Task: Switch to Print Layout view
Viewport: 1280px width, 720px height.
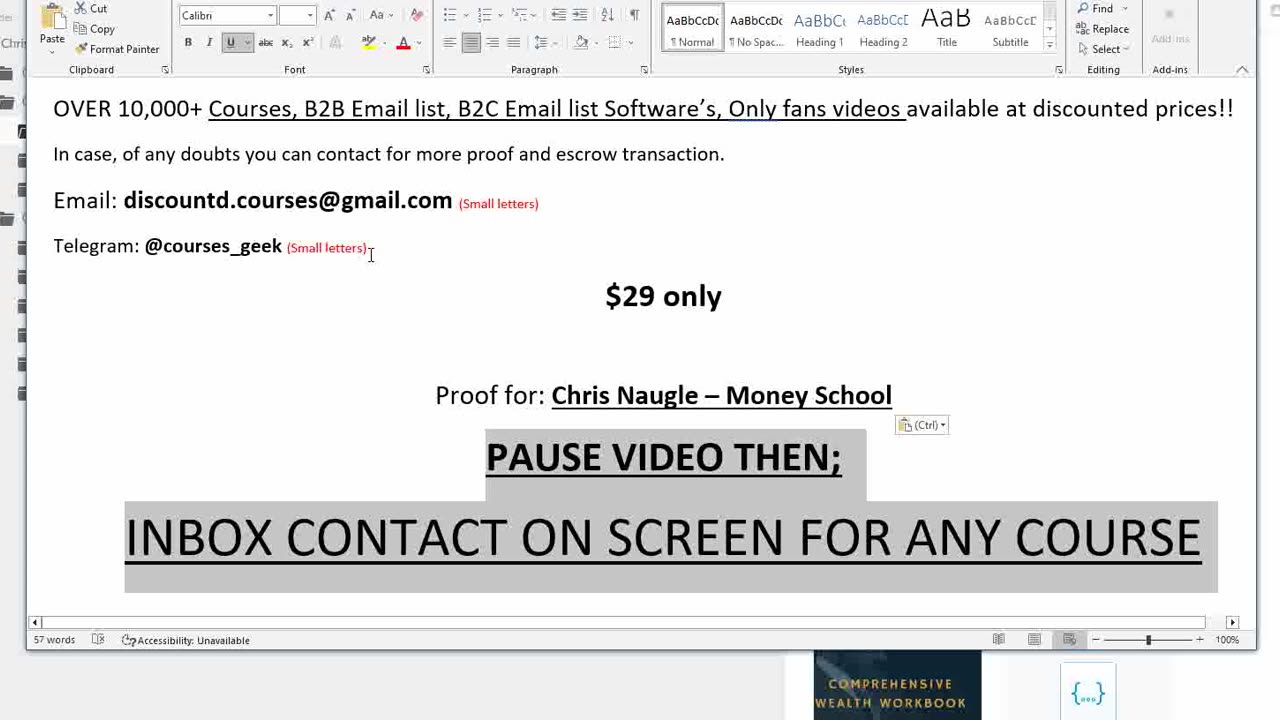Action: pos(1034,640)
